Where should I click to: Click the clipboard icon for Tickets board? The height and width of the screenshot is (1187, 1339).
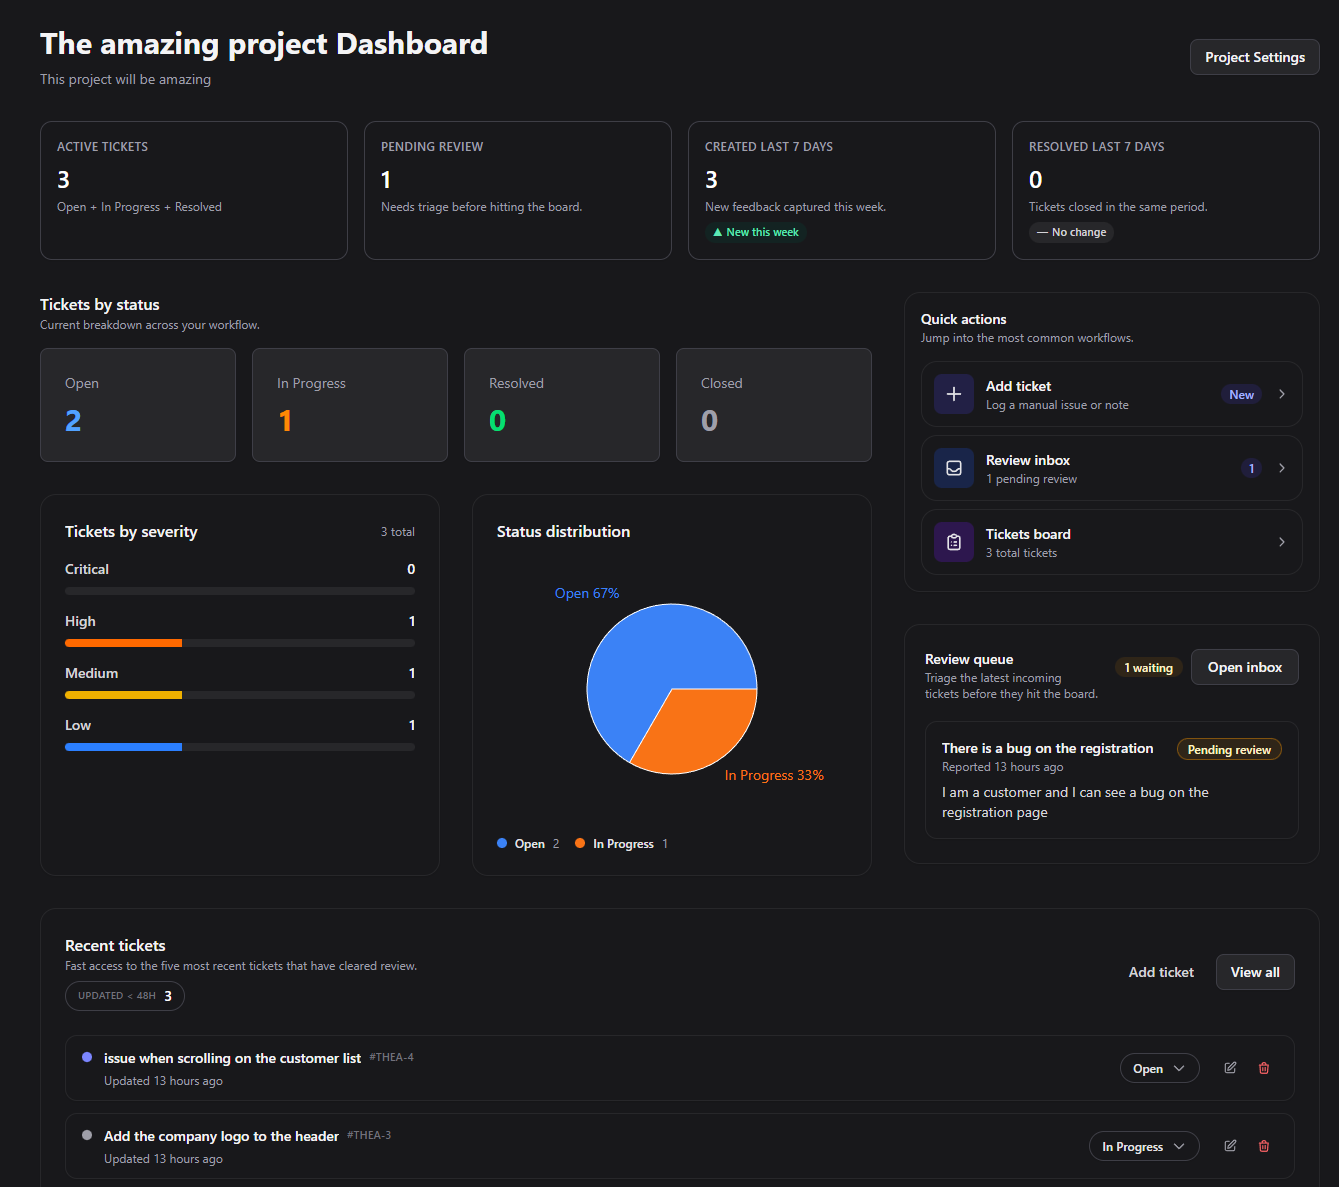click(953, 542)
